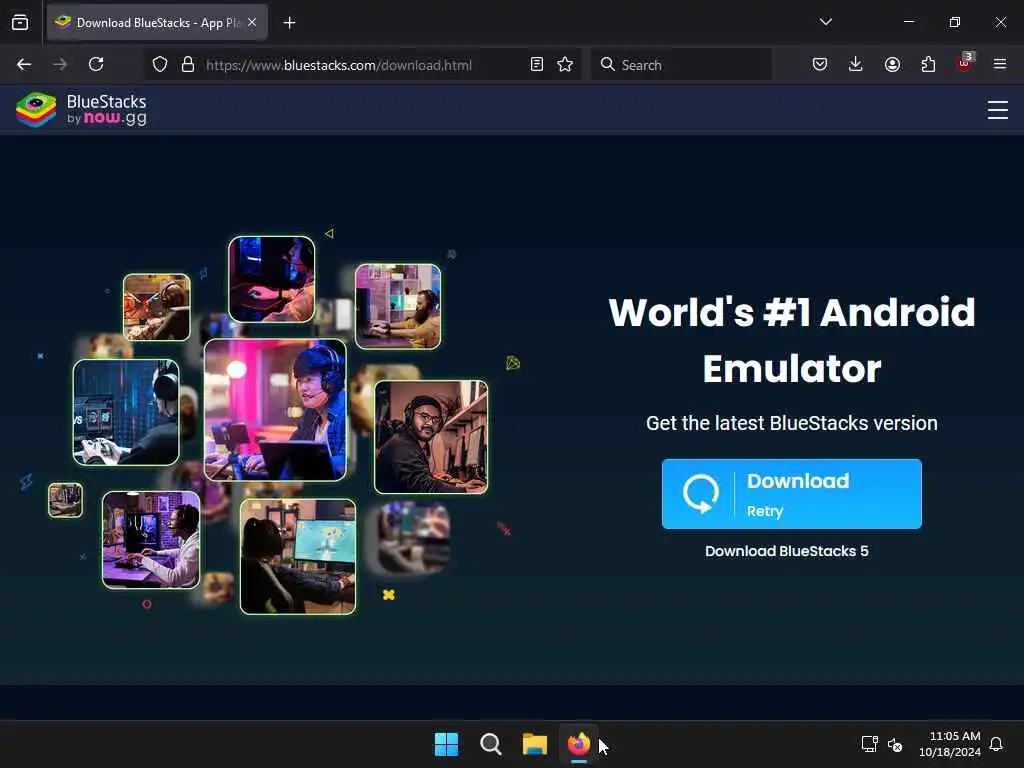This screenshot has width=1024, height=768.
Task: Toggle reader view icon in address bar
Action: [x=537, y=64]
